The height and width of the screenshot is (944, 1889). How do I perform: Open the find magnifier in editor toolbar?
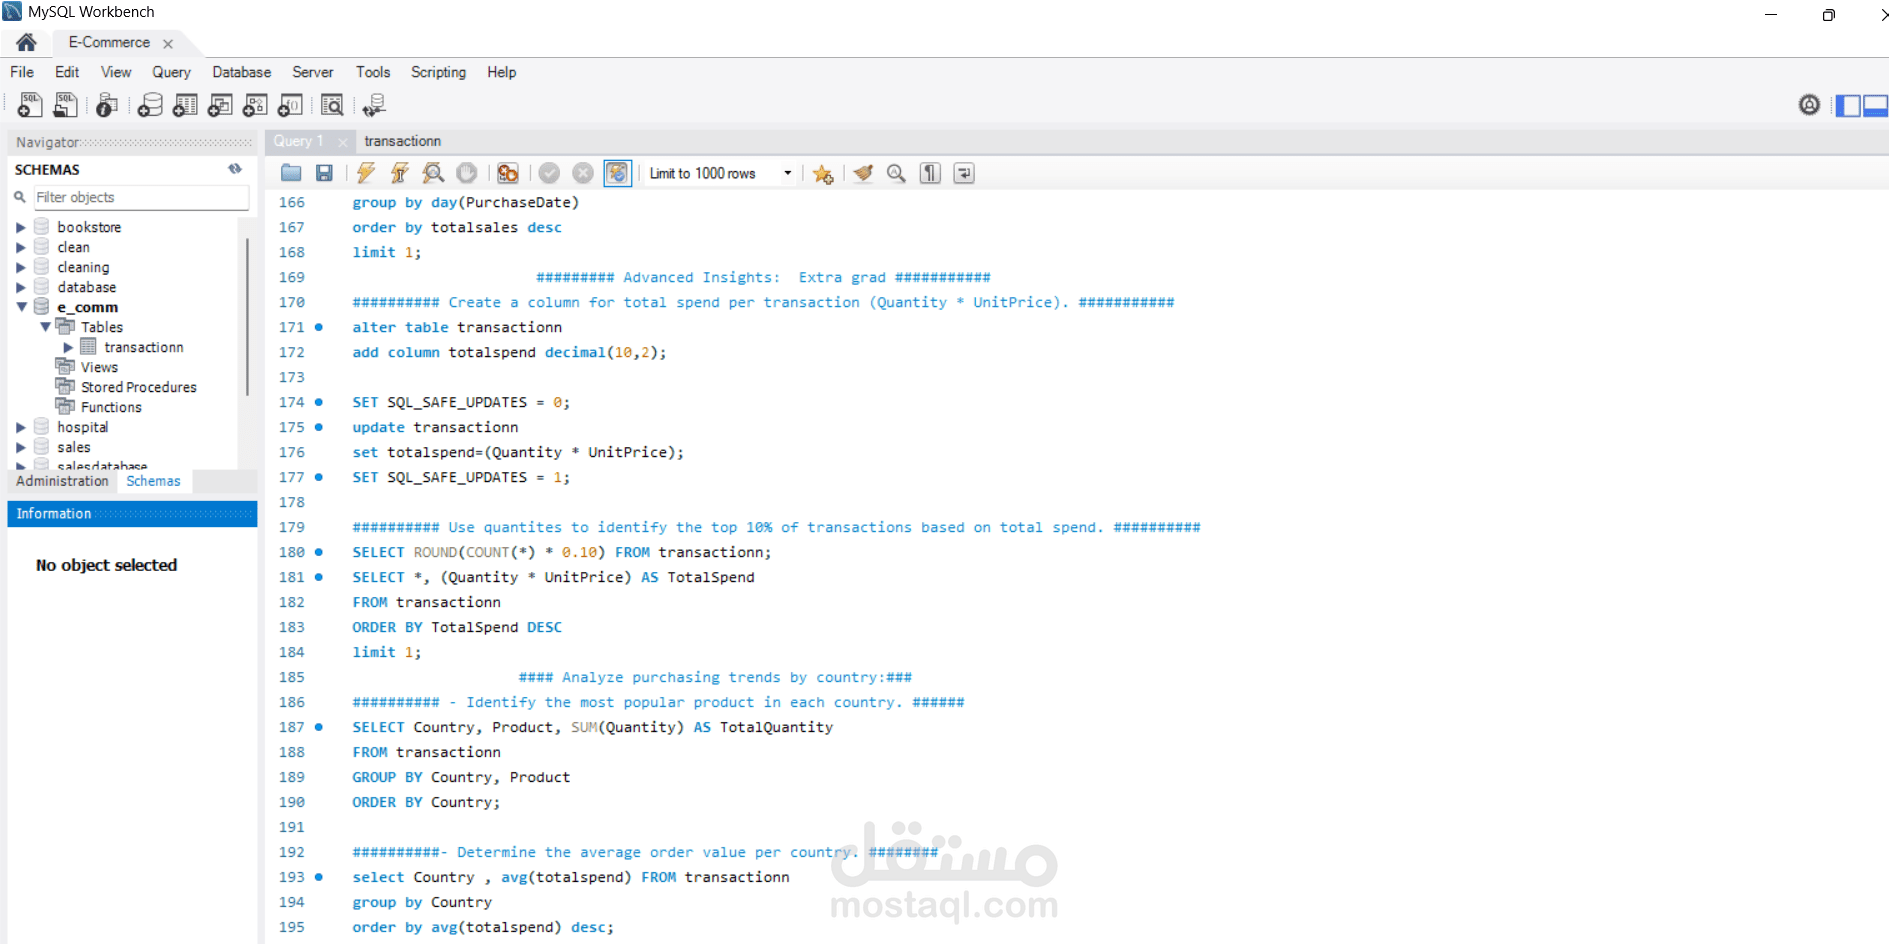tap(896, 173)
